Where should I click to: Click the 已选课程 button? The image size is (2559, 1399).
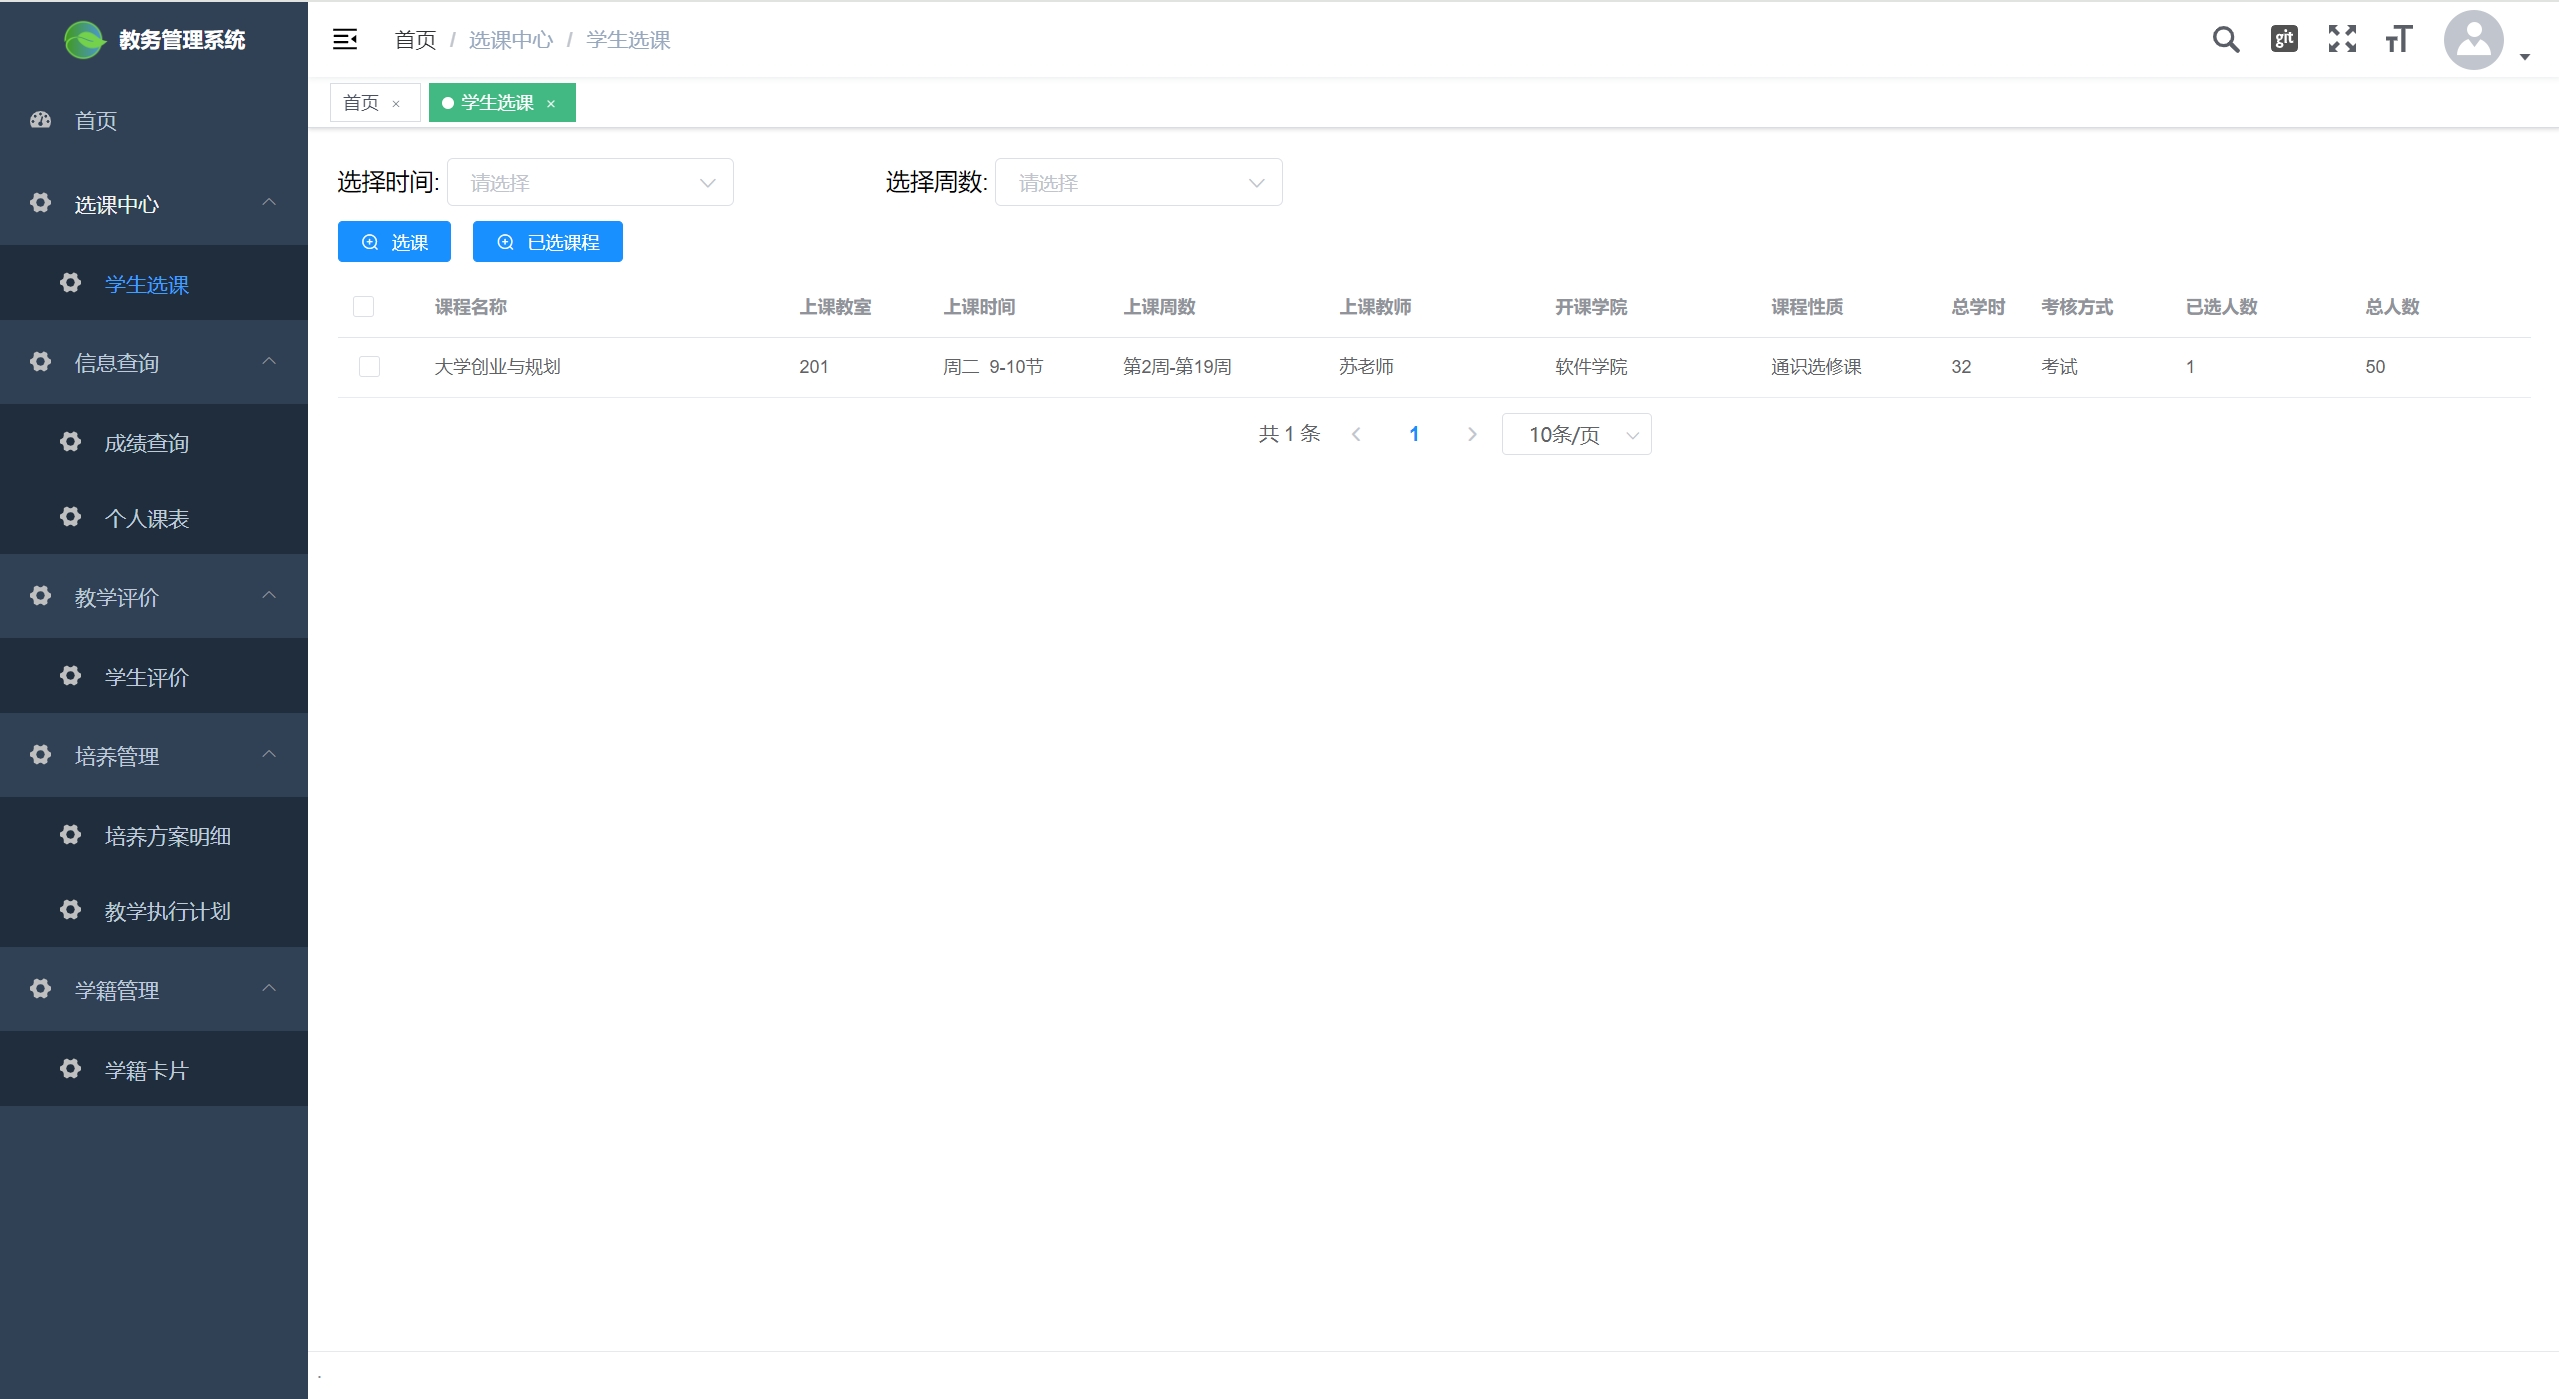click(x=547, y=242)
